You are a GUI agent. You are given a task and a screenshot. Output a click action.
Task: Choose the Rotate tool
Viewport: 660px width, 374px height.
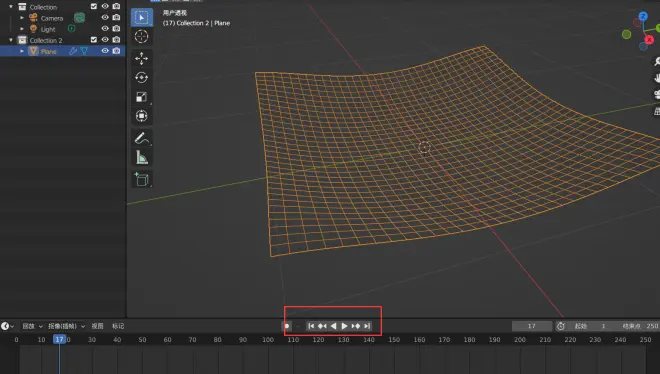click(x=141, y=77)
